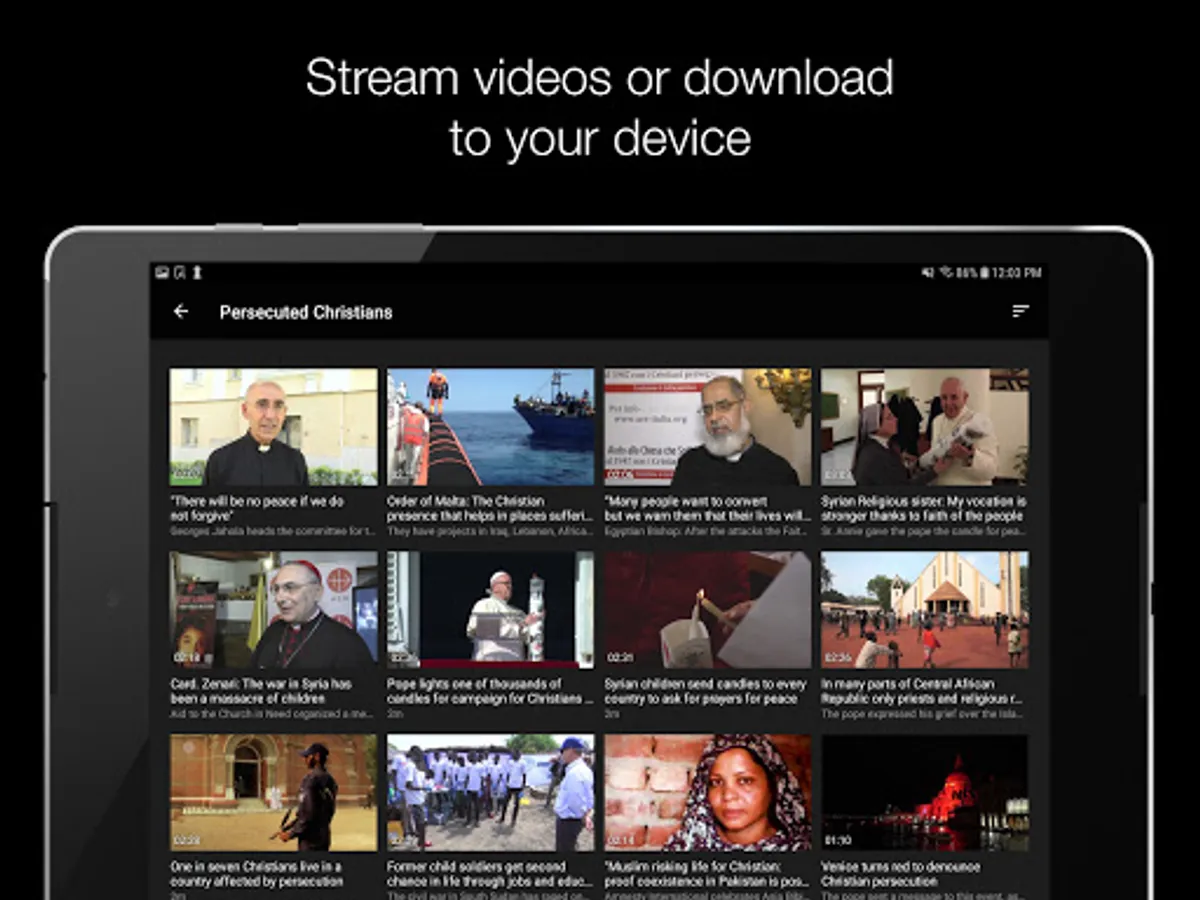Select title "Syrian Religious sister: My vocation"
This screenshot has height=900, width=1200.
point(924,508)
